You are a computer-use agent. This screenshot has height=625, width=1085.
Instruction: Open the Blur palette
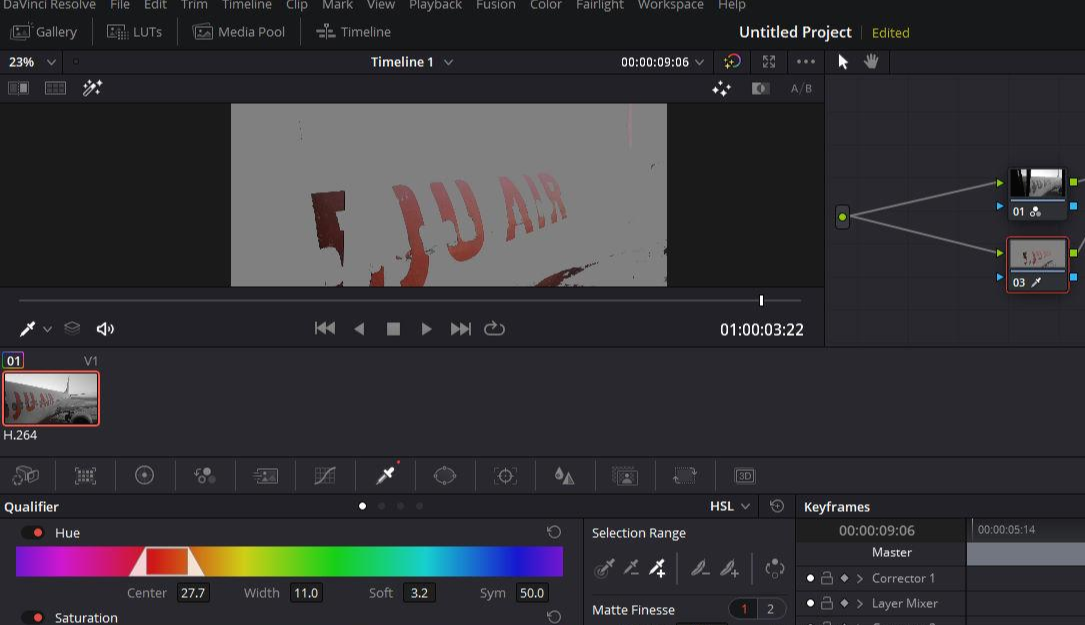564,475
